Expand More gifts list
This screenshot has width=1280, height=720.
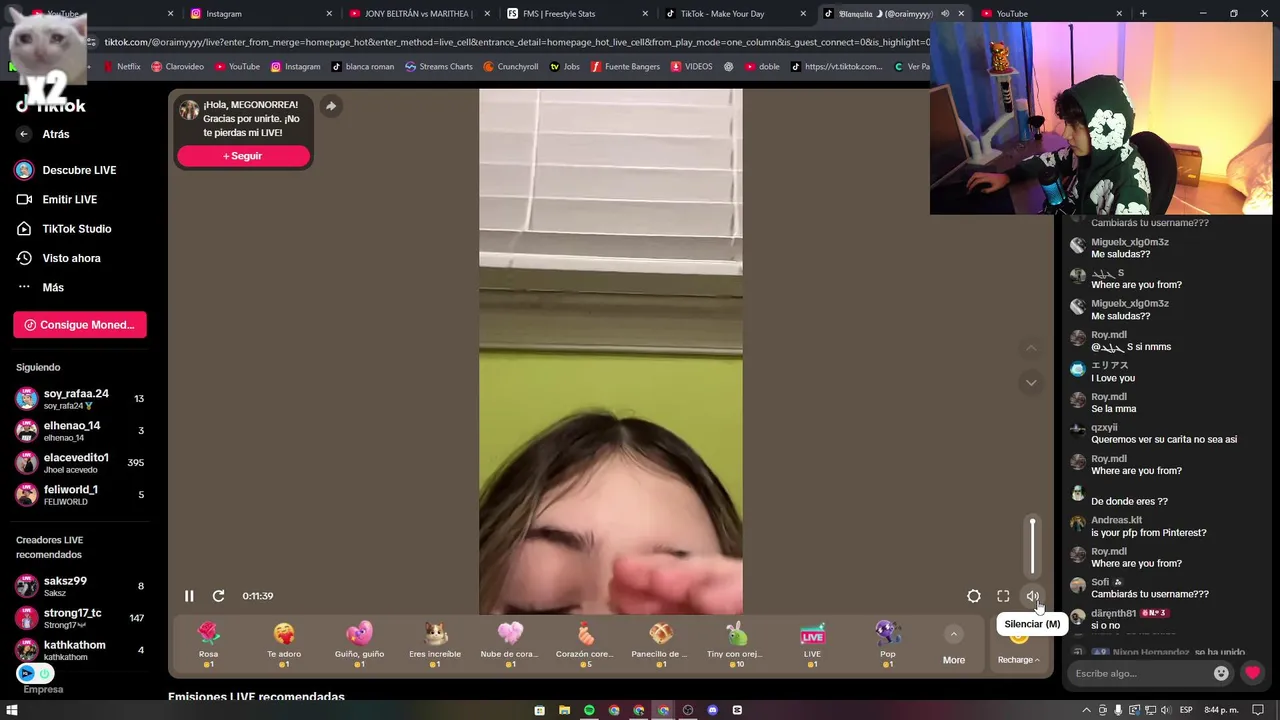click(x=954, y=646)
